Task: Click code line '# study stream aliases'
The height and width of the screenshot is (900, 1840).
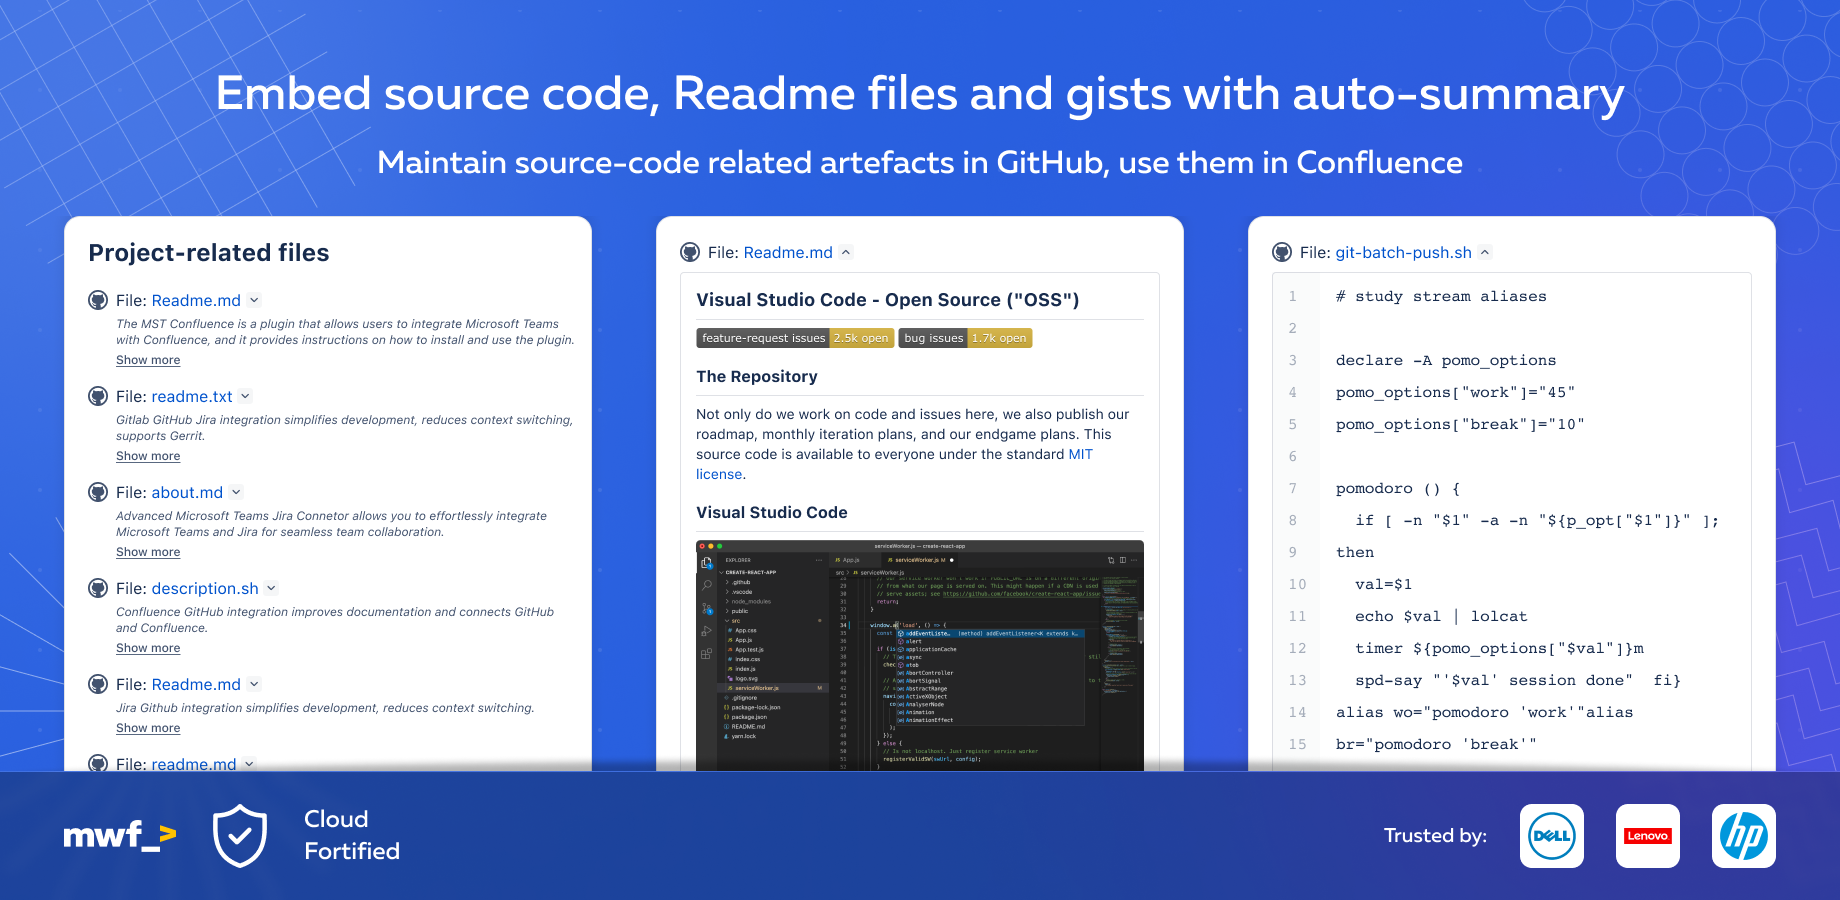Action: click(x=1441, y=296)
